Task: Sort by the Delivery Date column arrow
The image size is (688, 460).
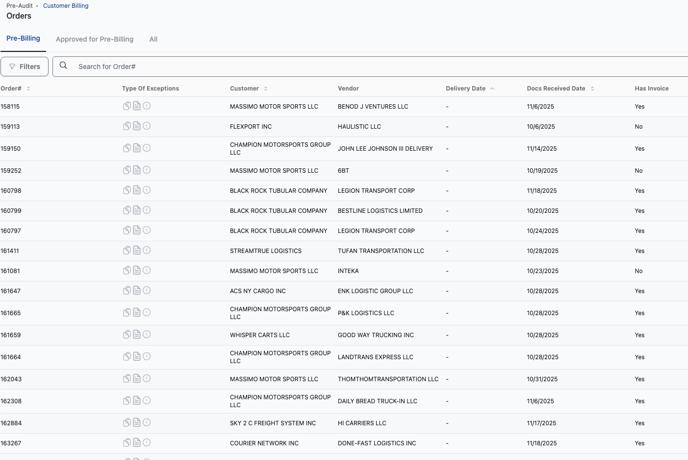Action: pos(492,89)
